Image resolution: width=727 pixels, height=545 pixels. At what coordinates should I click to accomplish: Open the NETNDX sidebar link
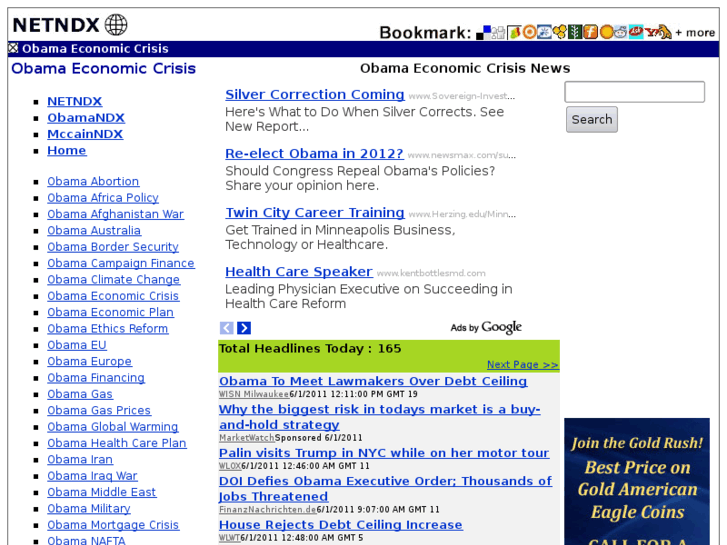[x=75, y=101]
